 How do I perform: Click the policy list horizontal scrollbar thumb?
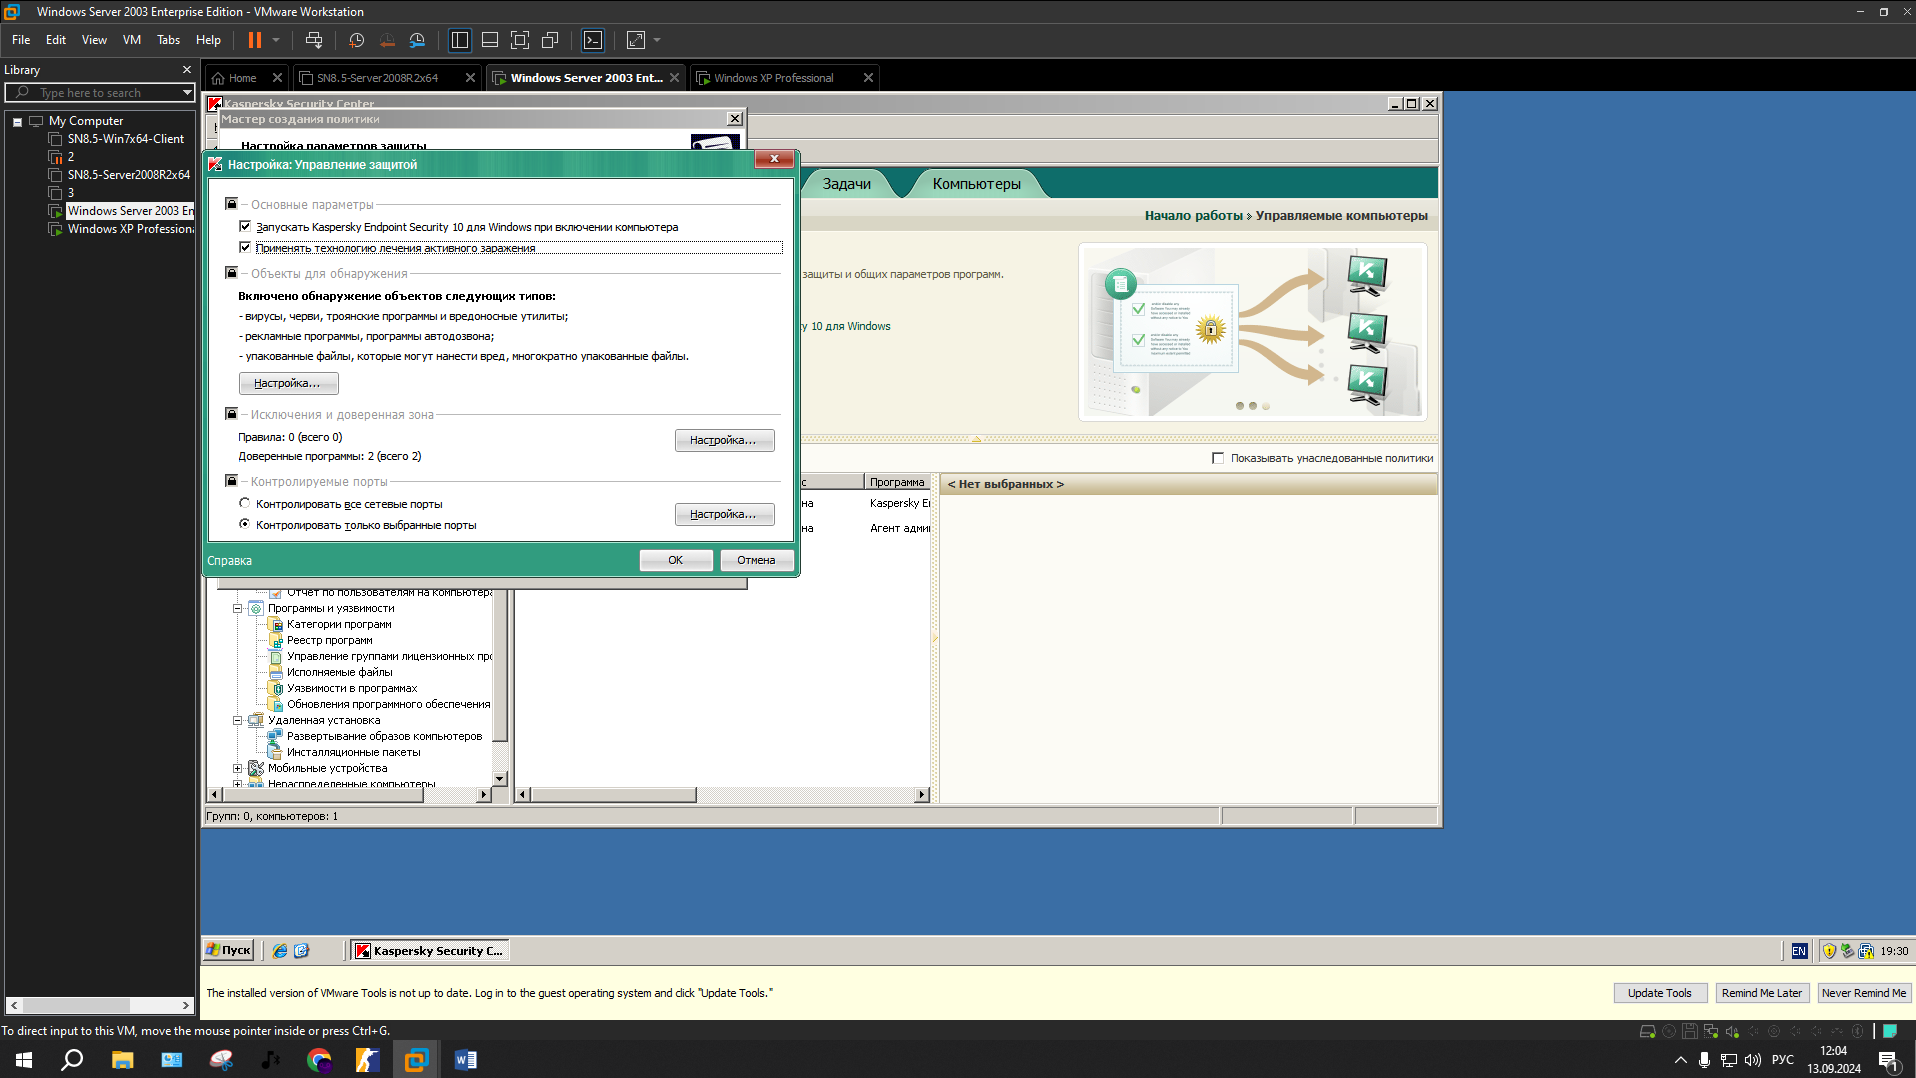(613, 795)
